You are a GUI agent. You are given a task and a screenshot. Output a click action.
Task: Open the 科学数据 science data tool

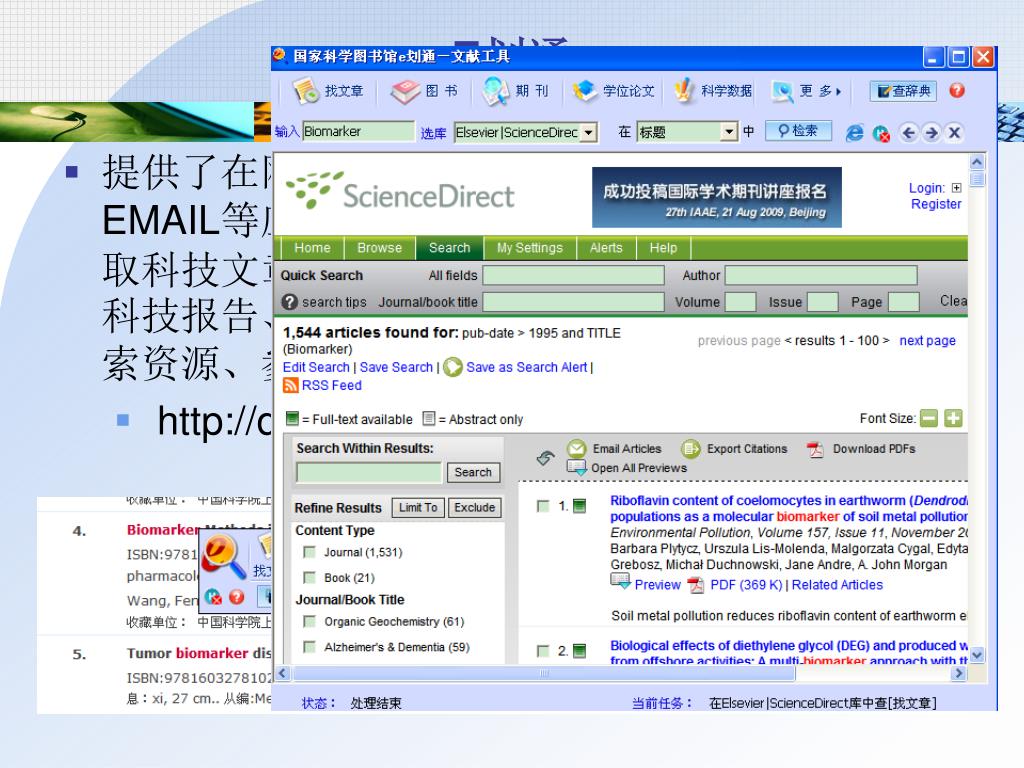point(713,91)
